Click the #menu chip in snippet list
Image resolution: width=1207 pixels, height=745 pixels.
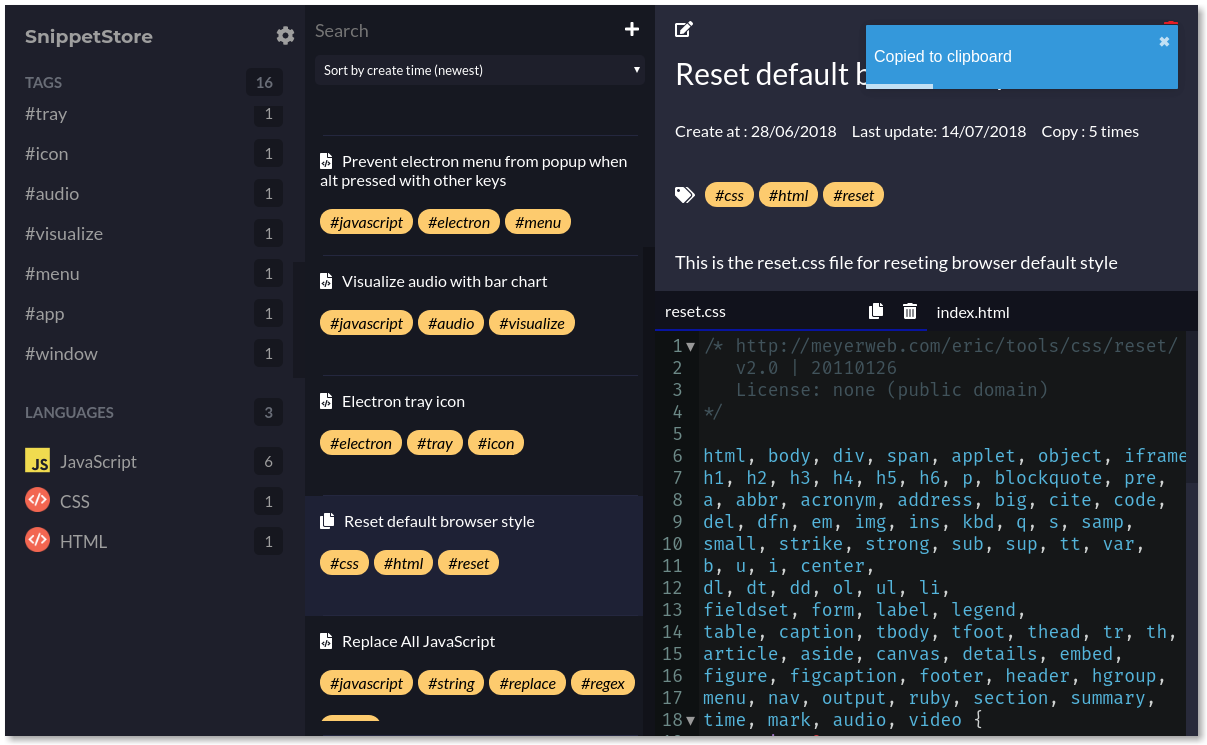[538, 222]
